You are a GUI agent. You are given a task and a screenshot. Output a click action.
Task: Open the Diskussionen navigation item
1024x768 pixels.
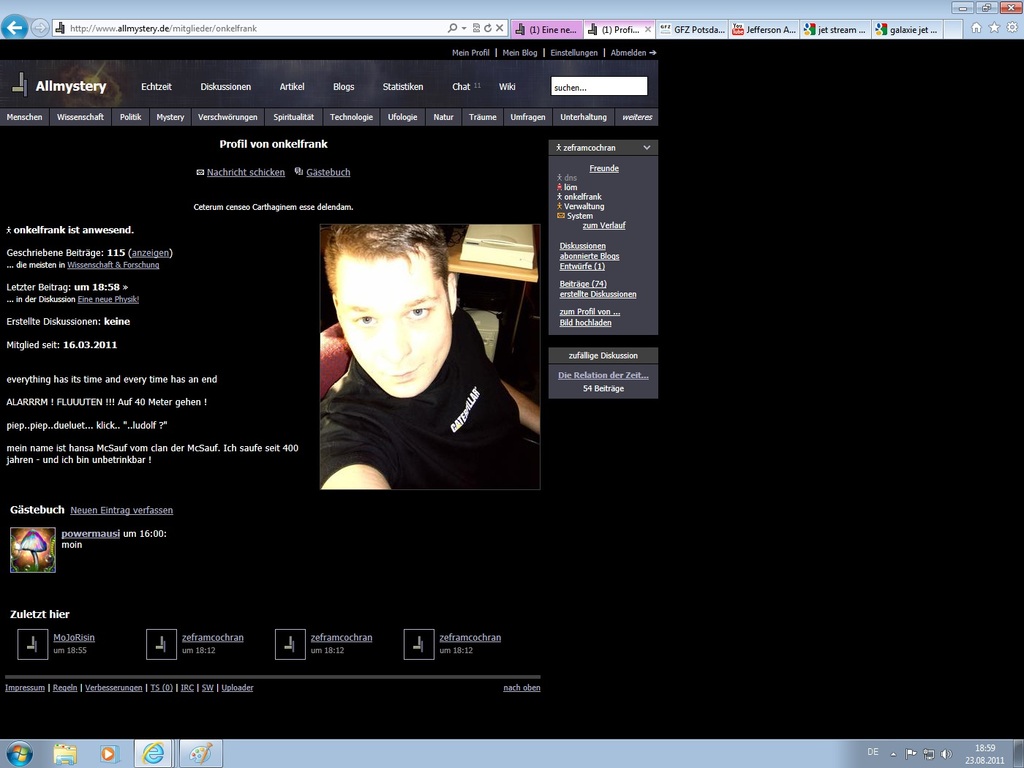coord(225,87)
